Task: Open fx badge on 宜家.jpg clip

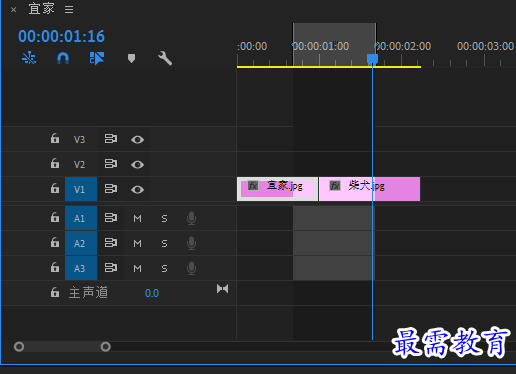Action: [x=253, y=185]
